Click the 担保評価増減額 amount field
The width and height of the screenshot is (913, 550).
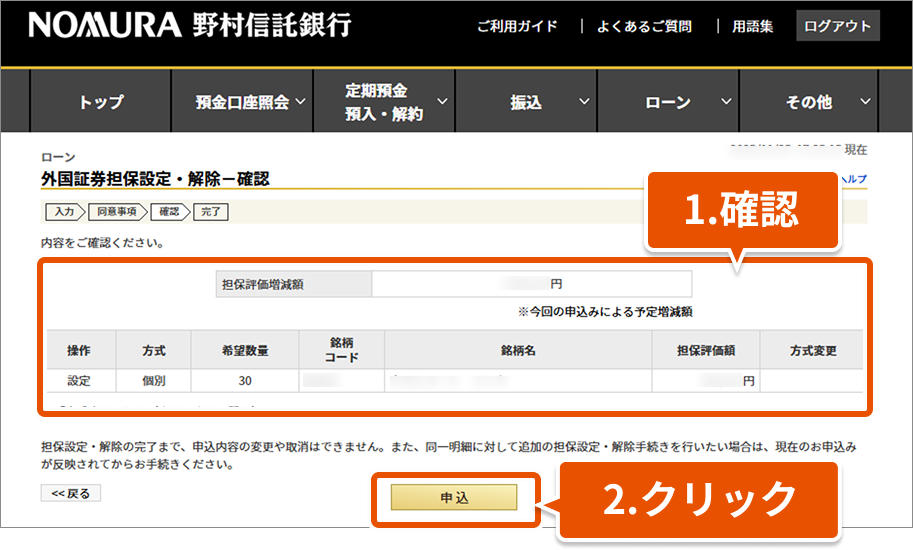point(530,284)
